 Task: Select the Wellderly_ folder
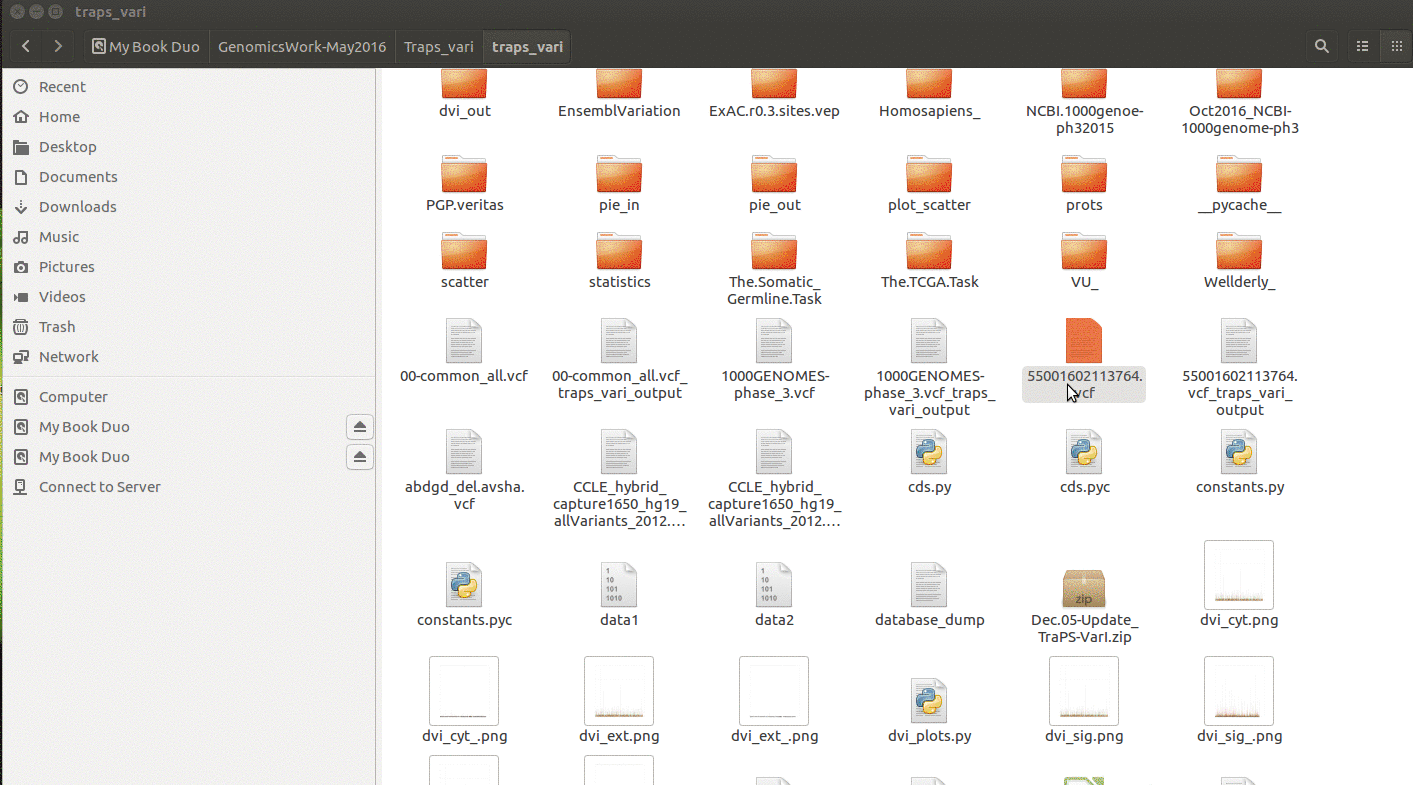click(x=1239, y=262)
